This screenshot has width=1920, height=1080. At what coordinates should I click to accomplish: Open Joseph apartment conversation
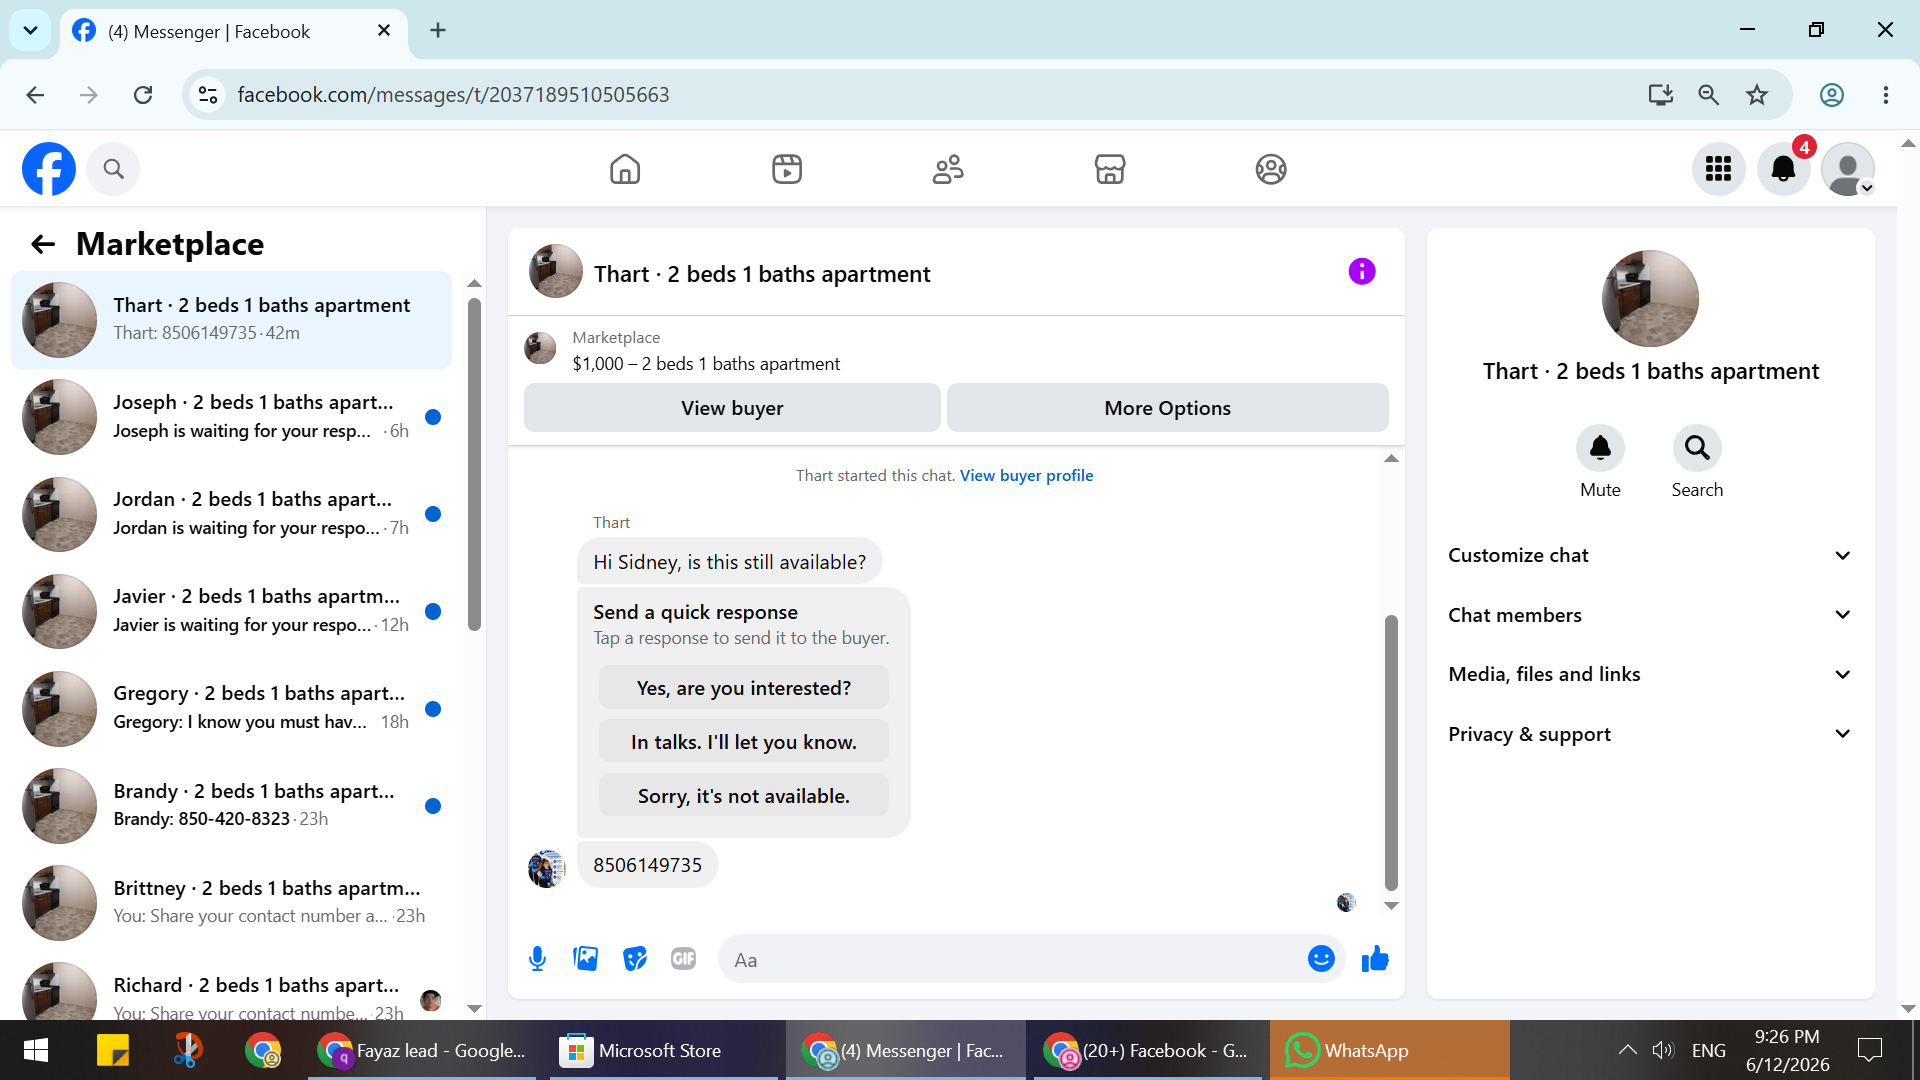[x=231, y=417]
